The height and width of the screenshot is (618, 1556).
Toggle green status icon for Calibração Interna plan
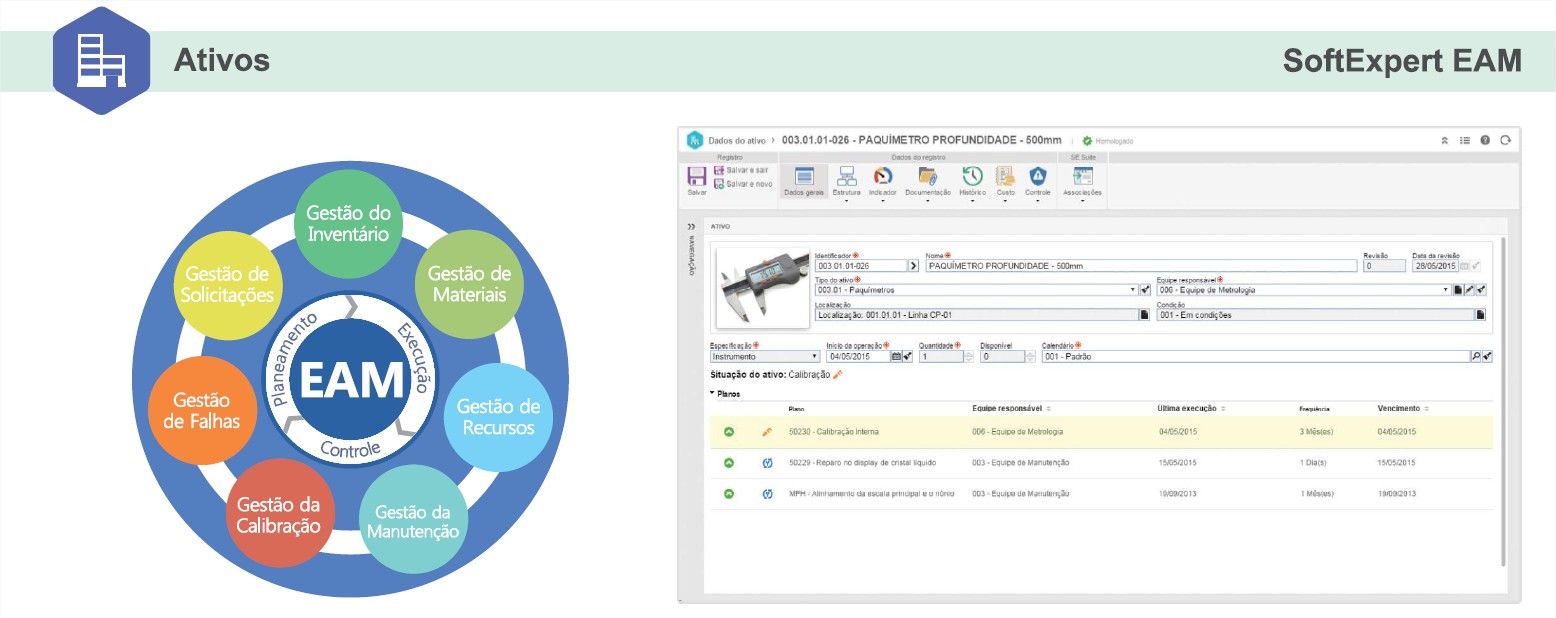coord(729,432)
